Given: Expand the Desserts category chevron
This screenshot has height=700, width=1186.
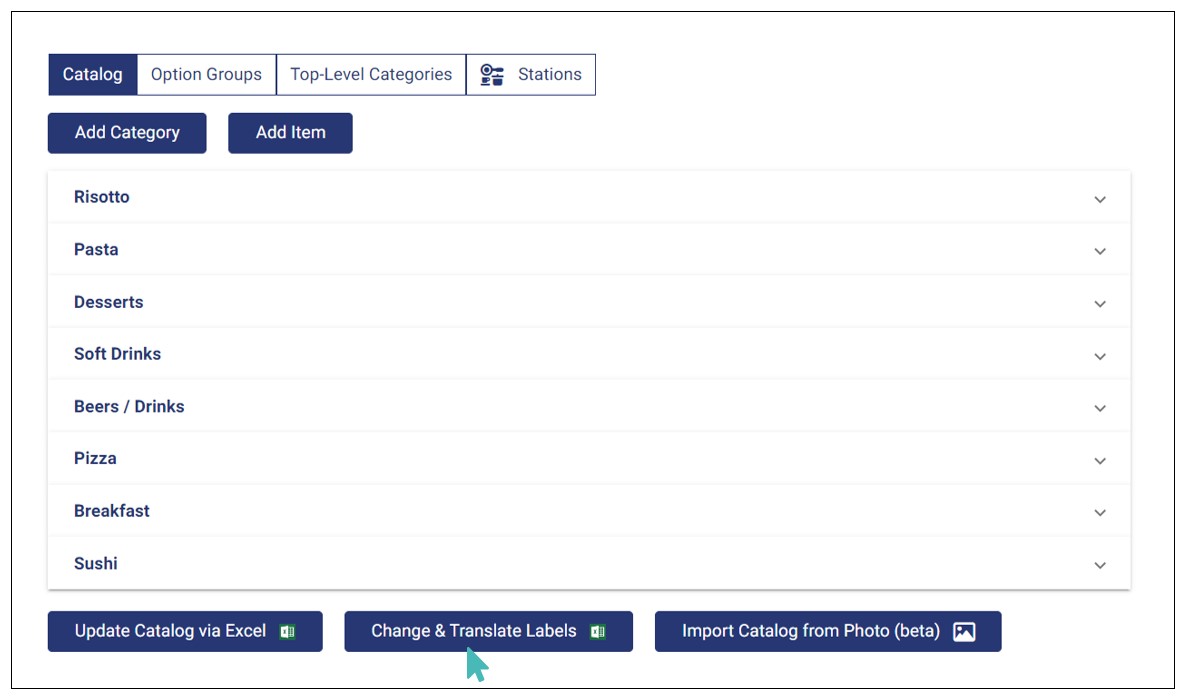Looking at the screenshot, I should coord(1100,303).
